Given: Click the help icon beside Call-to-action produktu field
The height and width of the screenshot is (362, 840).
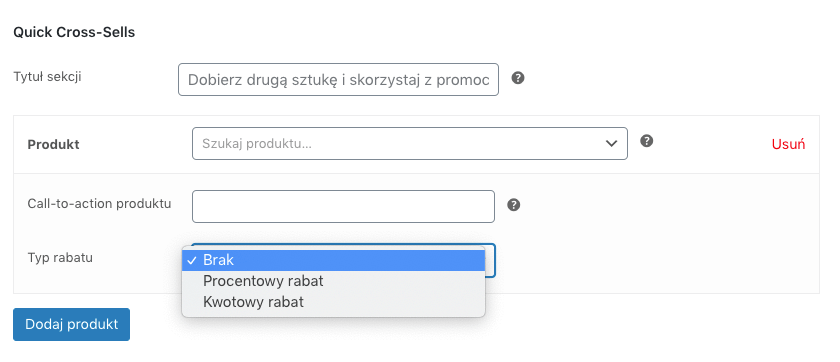Looking at the screenshot, I should (x=513, y=205).
